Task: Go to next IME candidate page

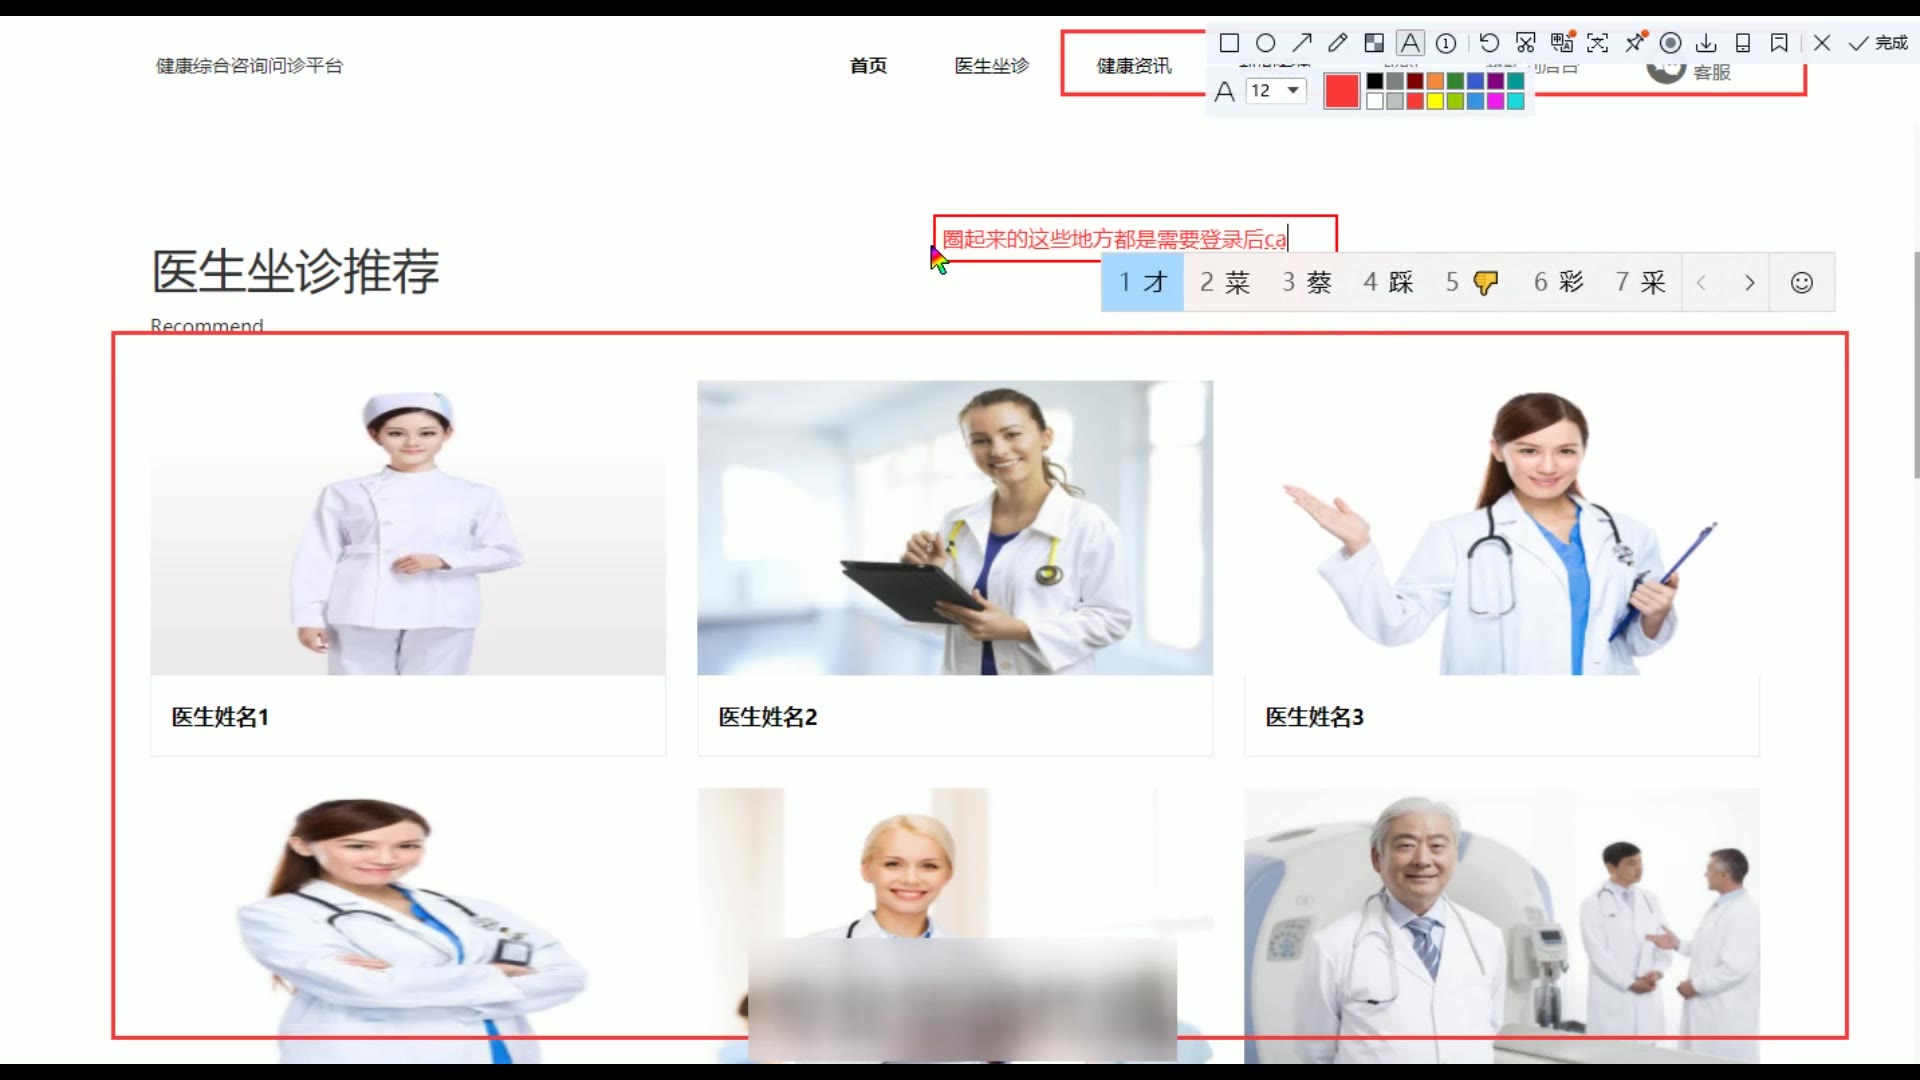Action: pos(1749,283)
